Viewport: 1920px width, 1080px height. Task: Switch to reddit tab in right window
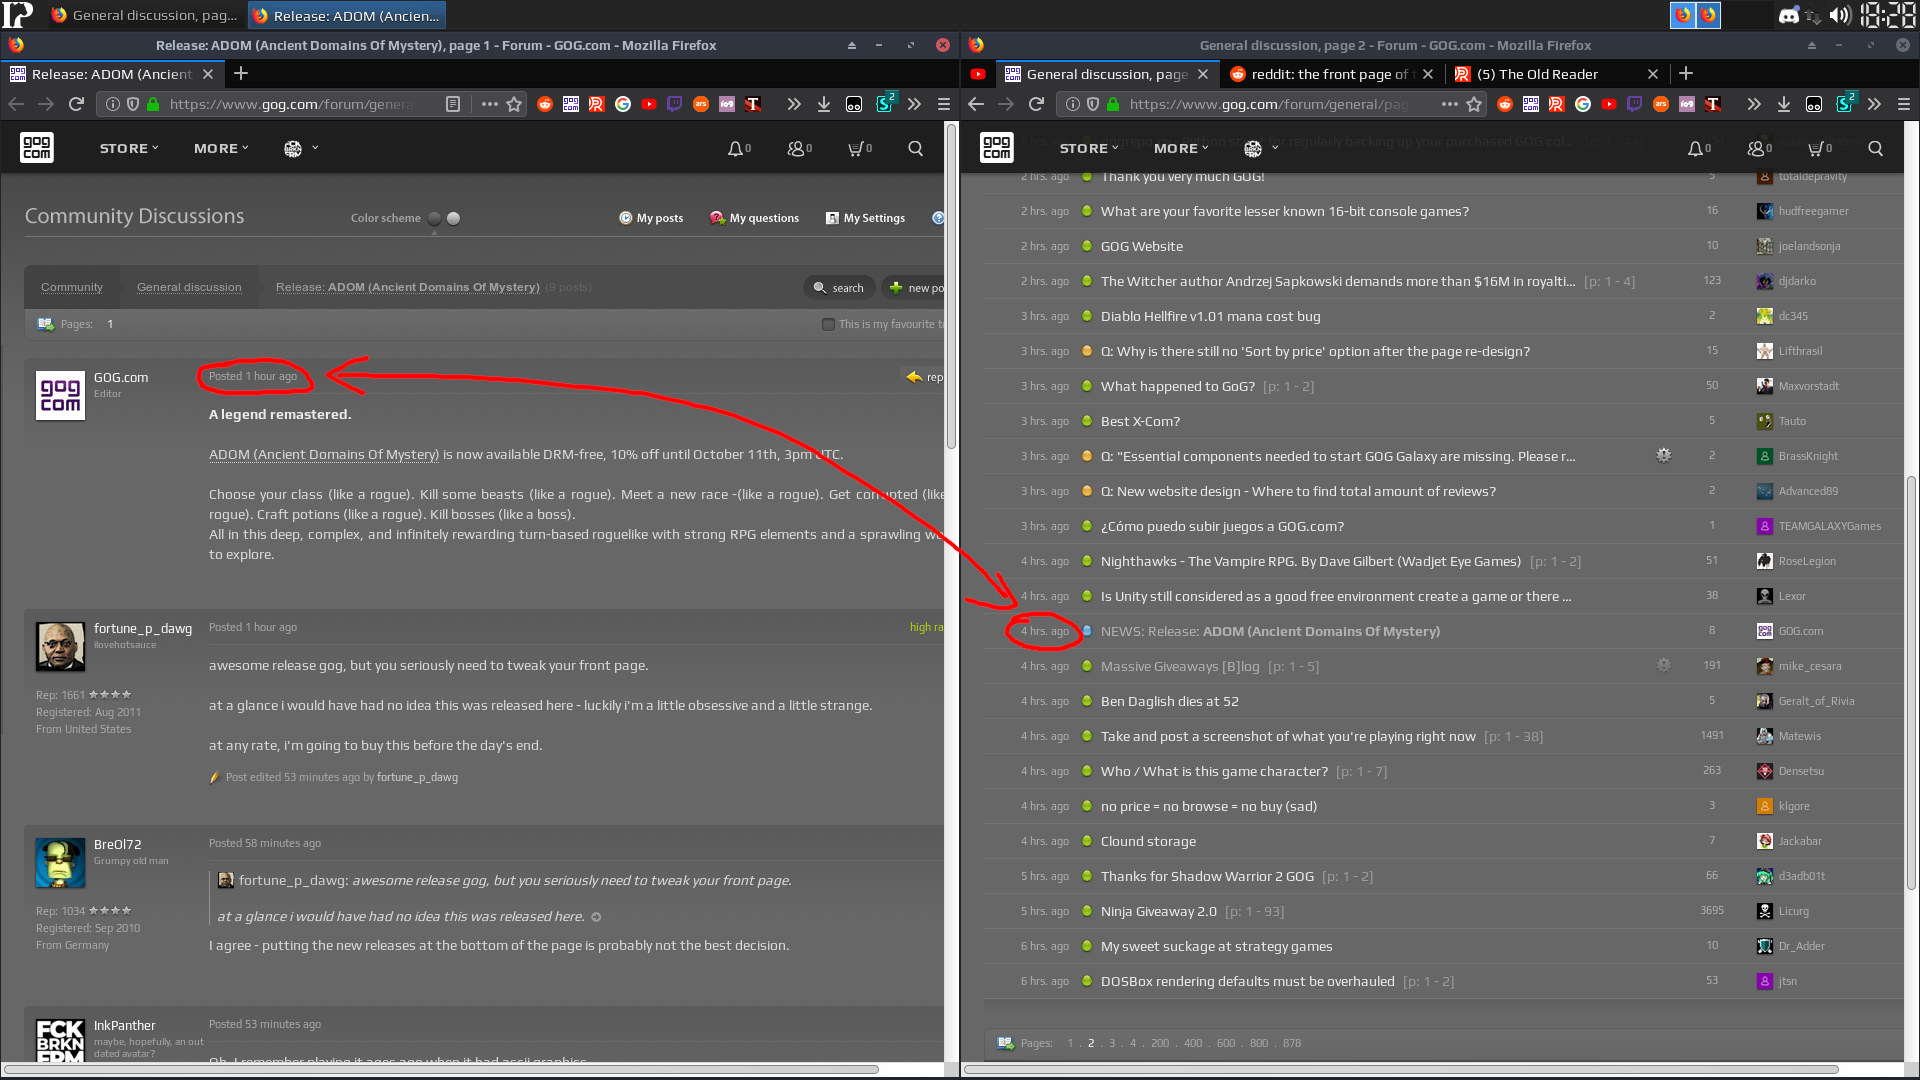pyautogui.click(x=1330, y=74)
